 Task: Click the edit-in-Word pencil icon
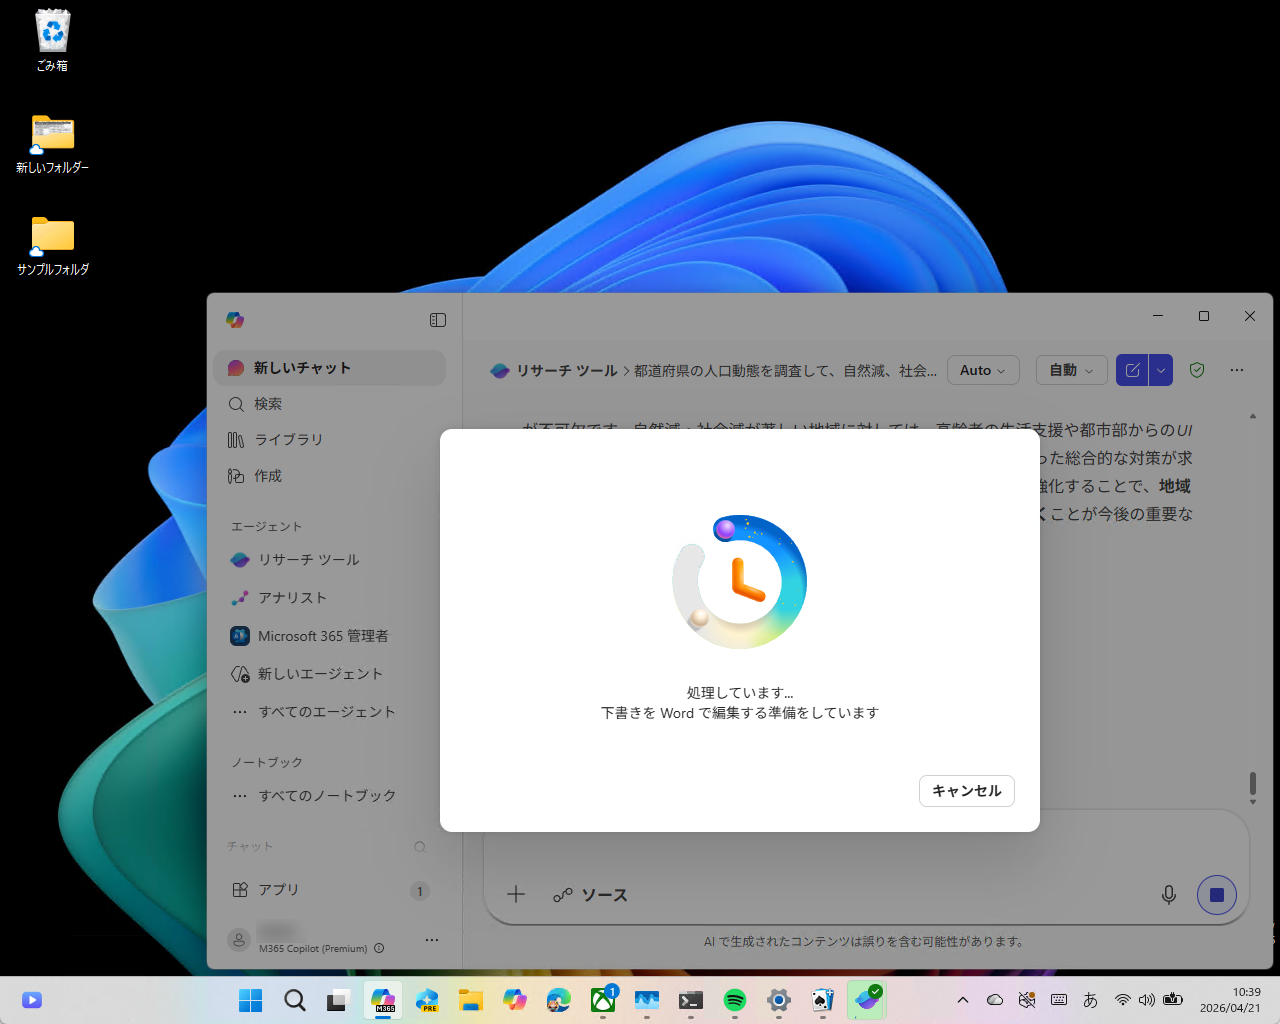coord(1131,370)
